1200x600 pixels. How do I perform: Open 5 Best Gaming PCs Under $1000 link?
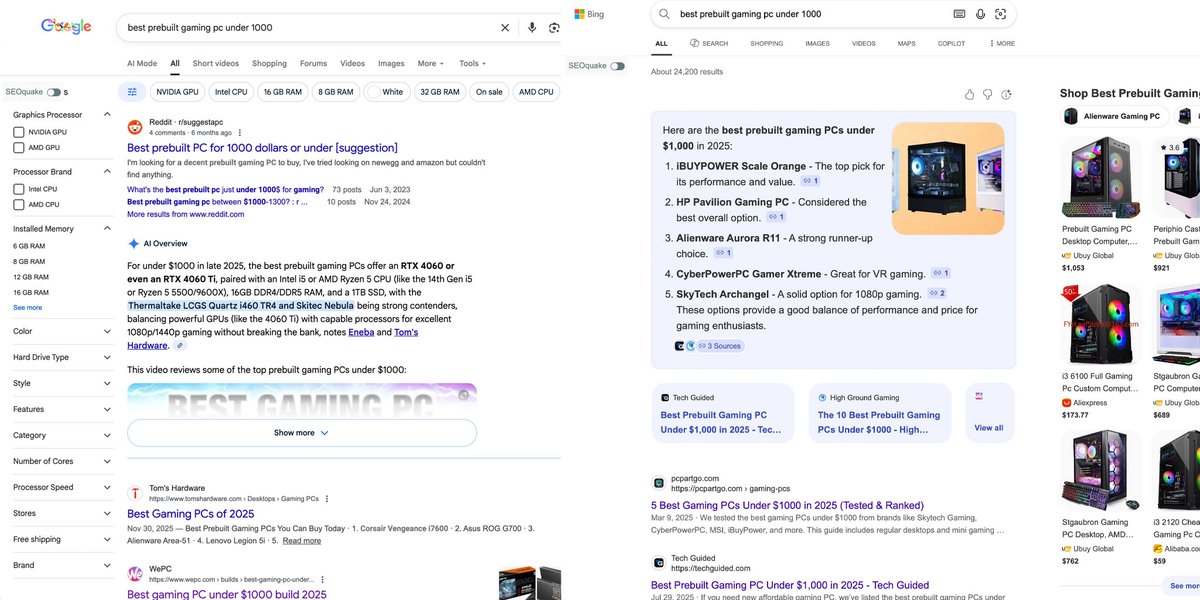coord(787,506)
